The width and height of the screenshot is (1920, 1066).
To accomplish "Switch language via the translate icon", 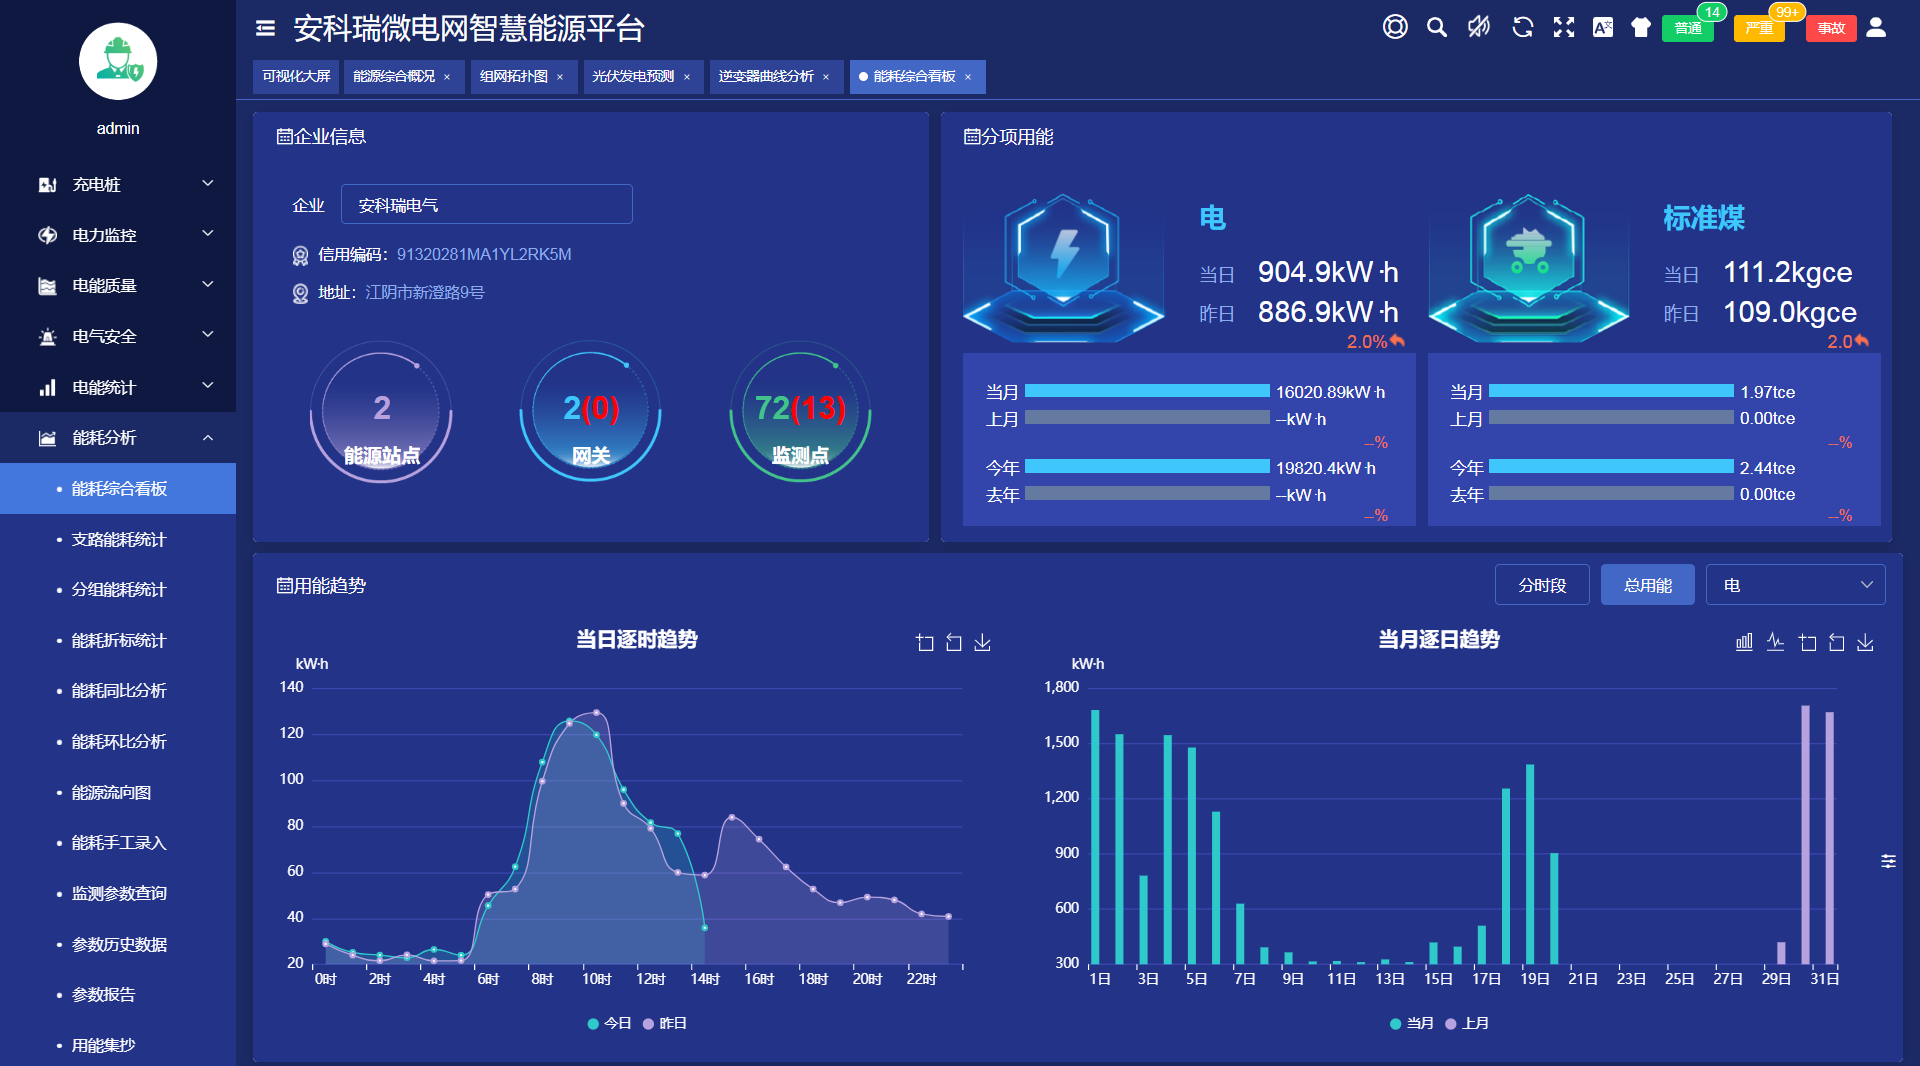I will point(1602,27).
